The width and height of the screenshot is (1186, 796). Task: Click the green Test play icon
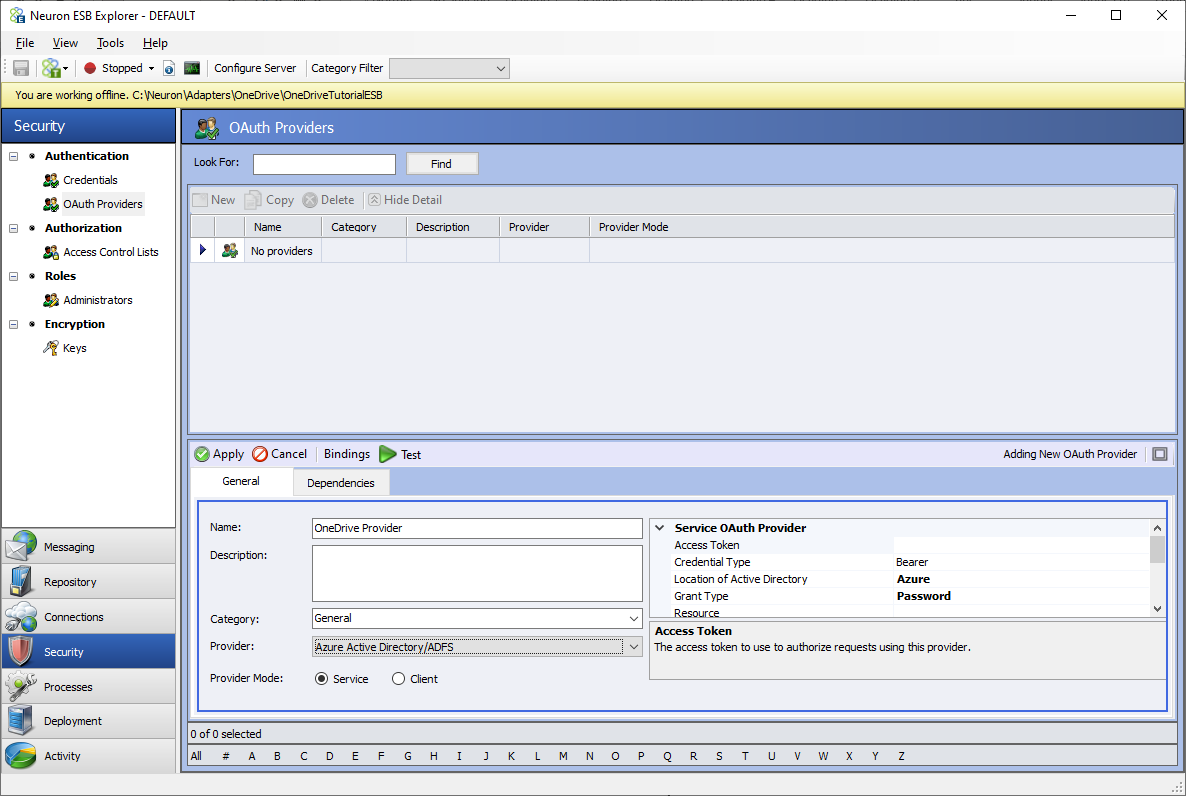[387, 454]
